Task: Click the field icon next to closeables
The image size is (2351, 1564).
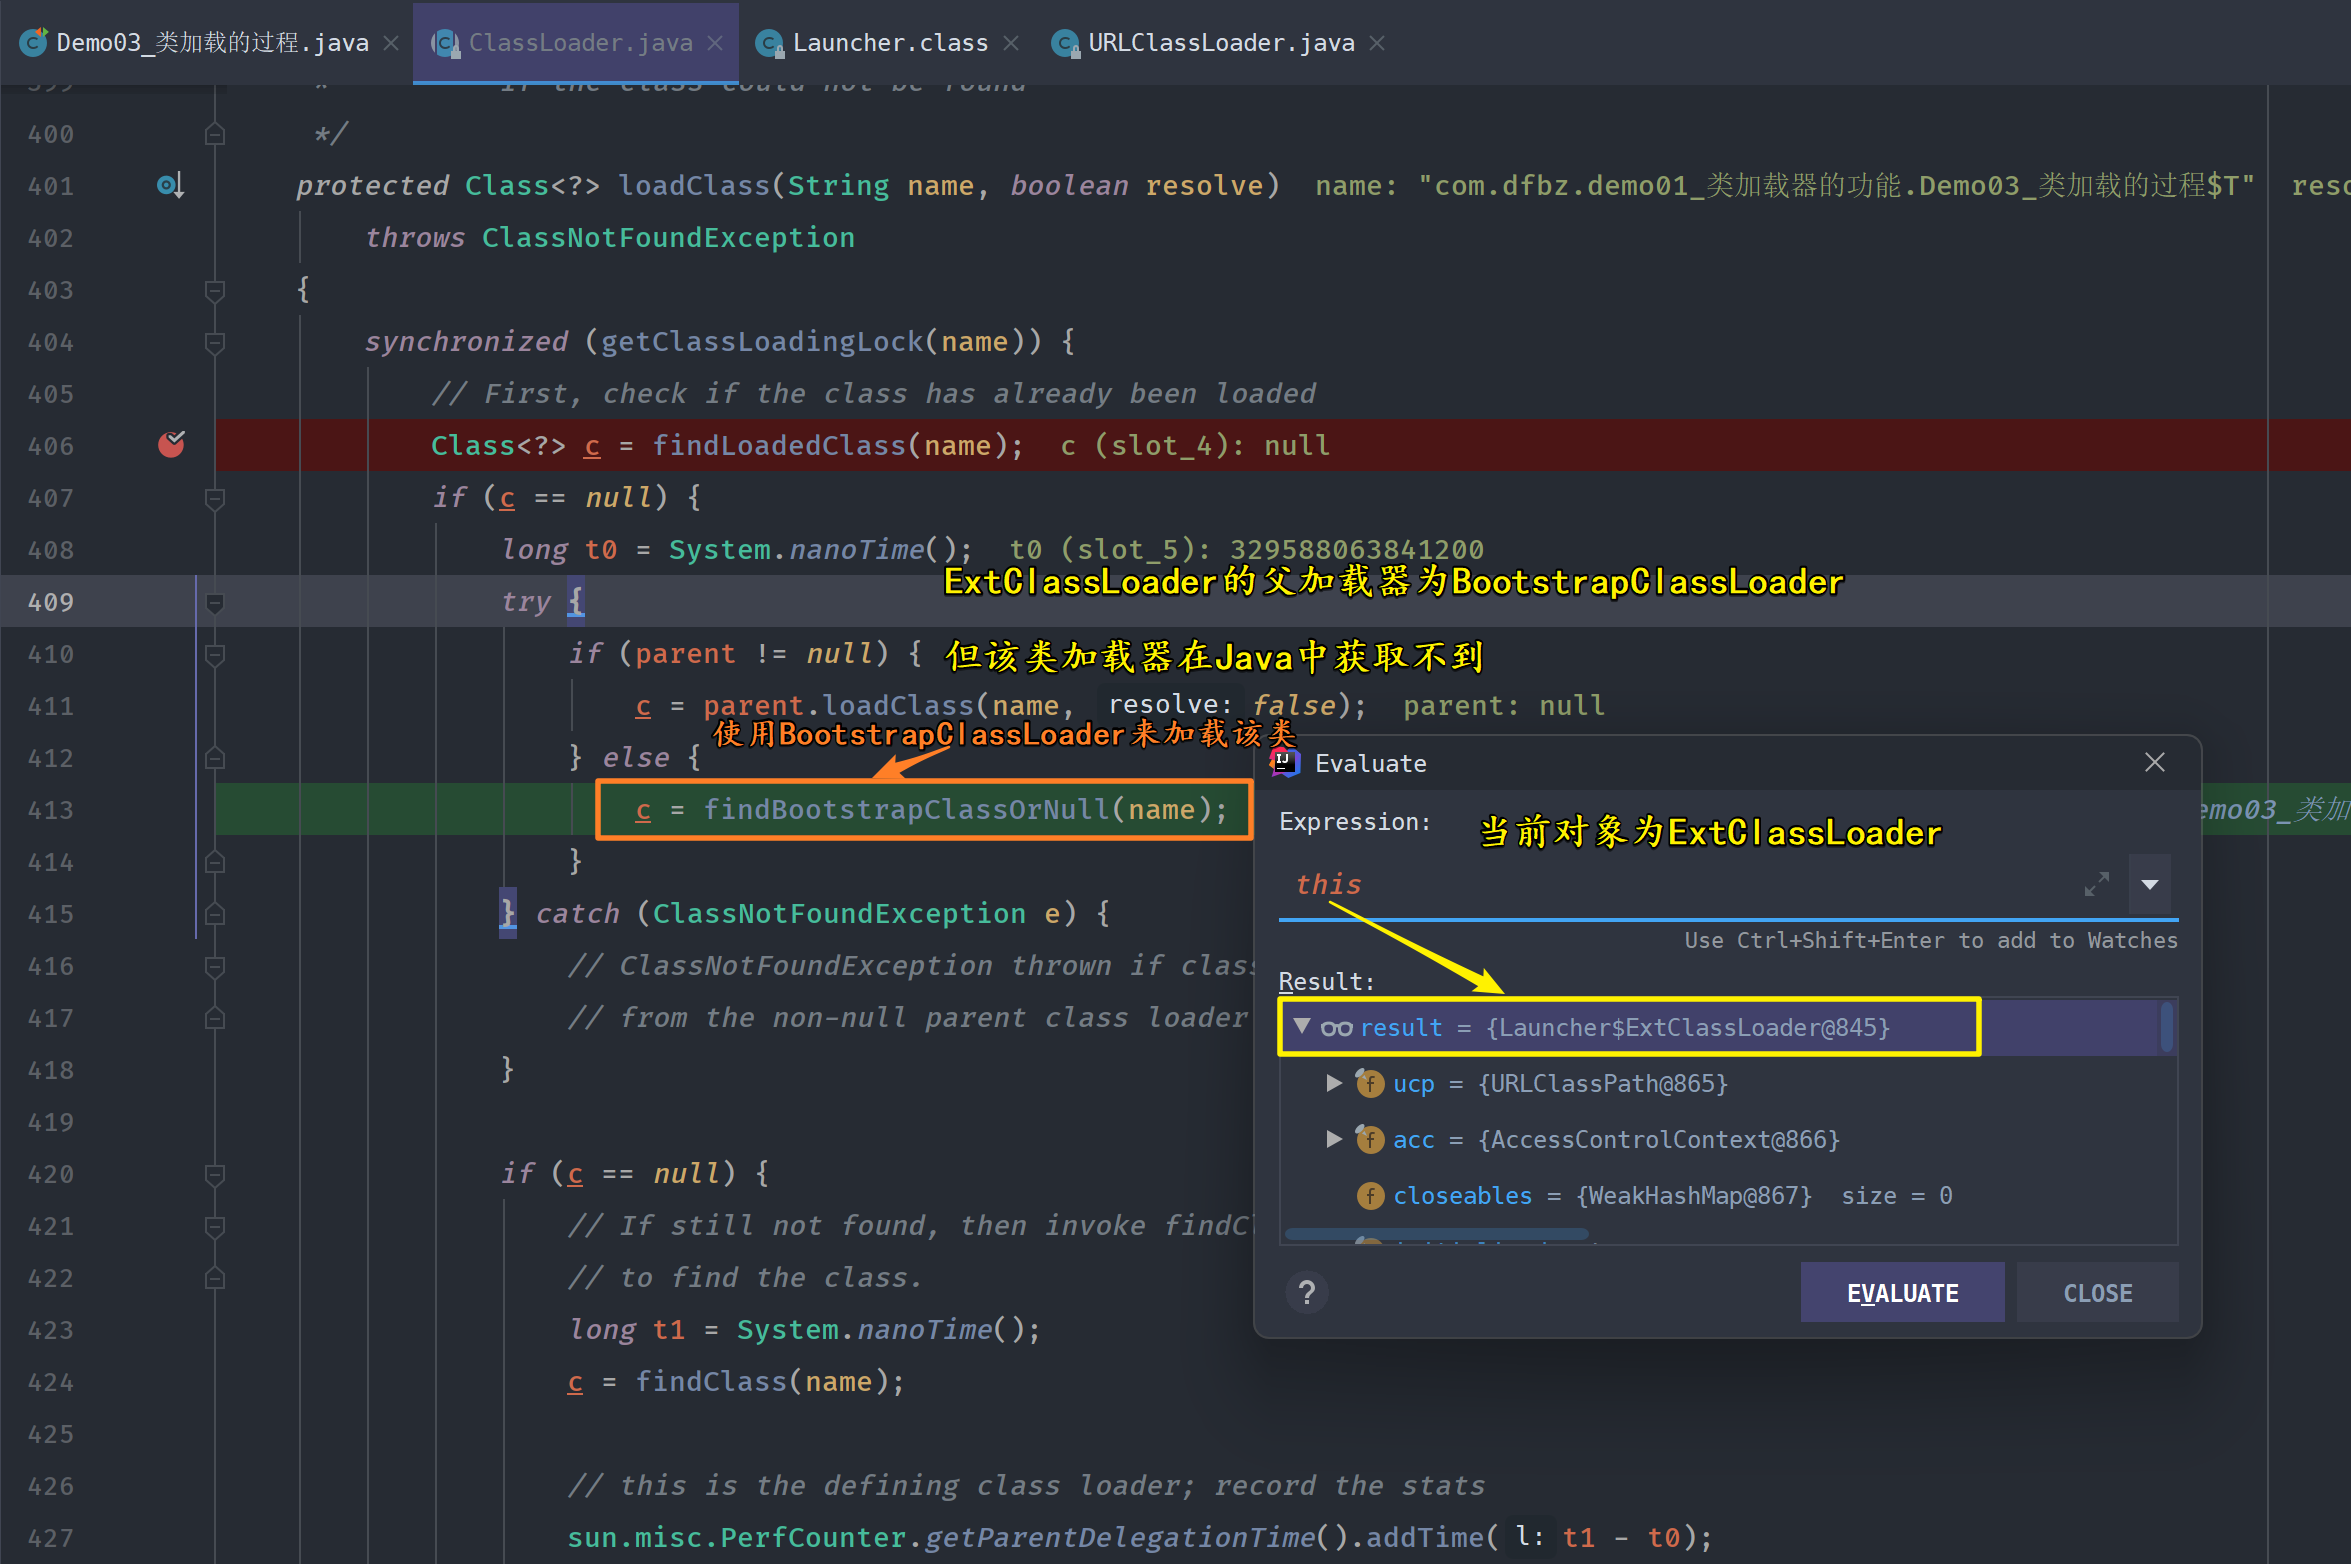Action: point(1369,1196)
